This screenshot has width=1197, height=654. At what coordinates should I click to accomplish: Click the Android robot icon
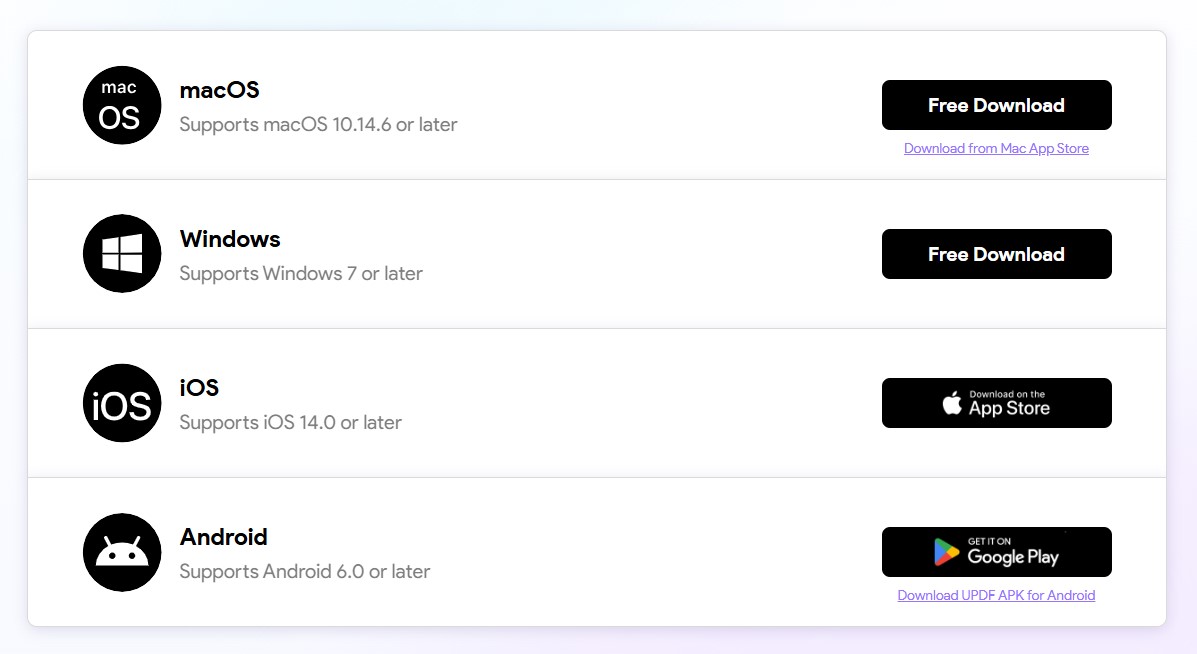121,551
